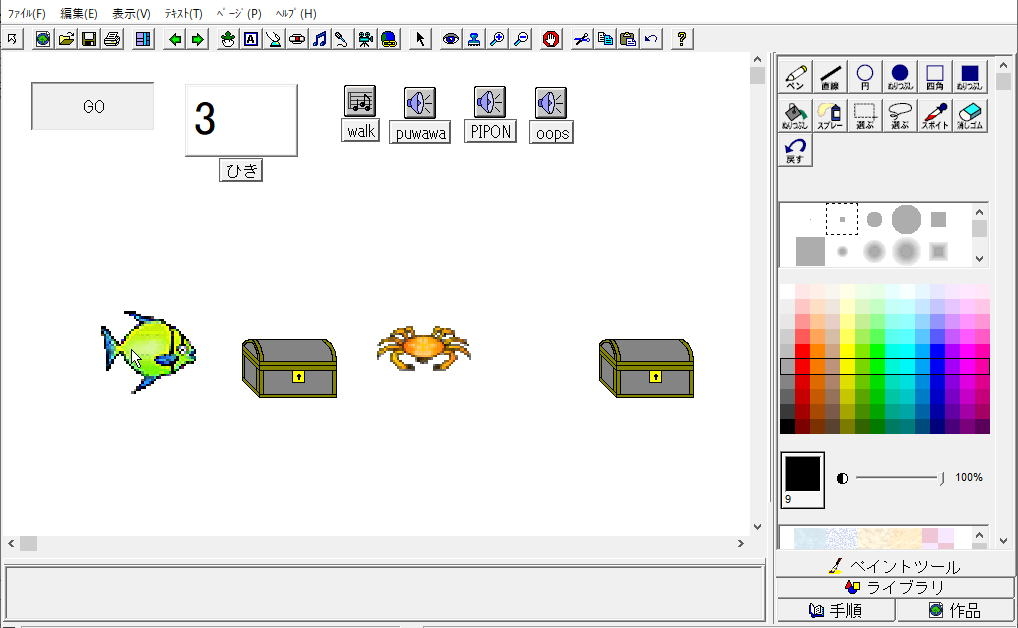Click the movie camera toolbar icon
1018x628 pixels.
366,39
